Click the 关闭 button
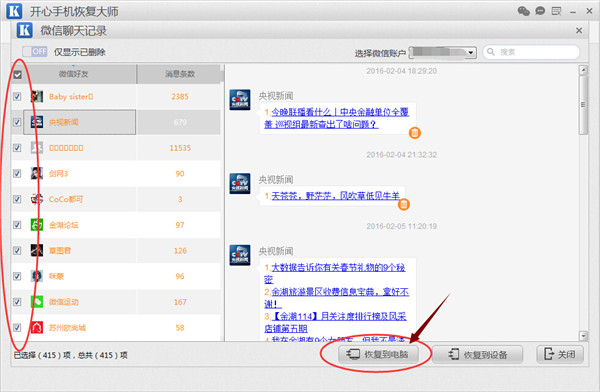Image resolution: width=600 pixels, height=392 pixels. [x=560, y=354]
